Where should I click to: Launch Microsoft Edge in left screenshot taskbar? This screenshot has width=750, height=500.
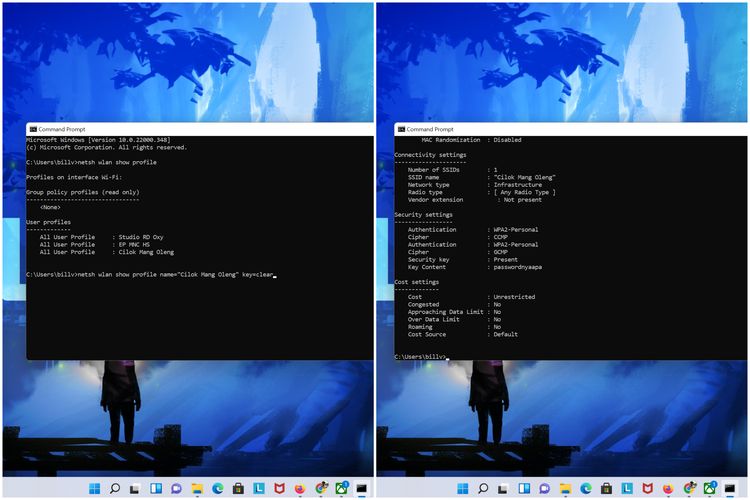[218, 488]
